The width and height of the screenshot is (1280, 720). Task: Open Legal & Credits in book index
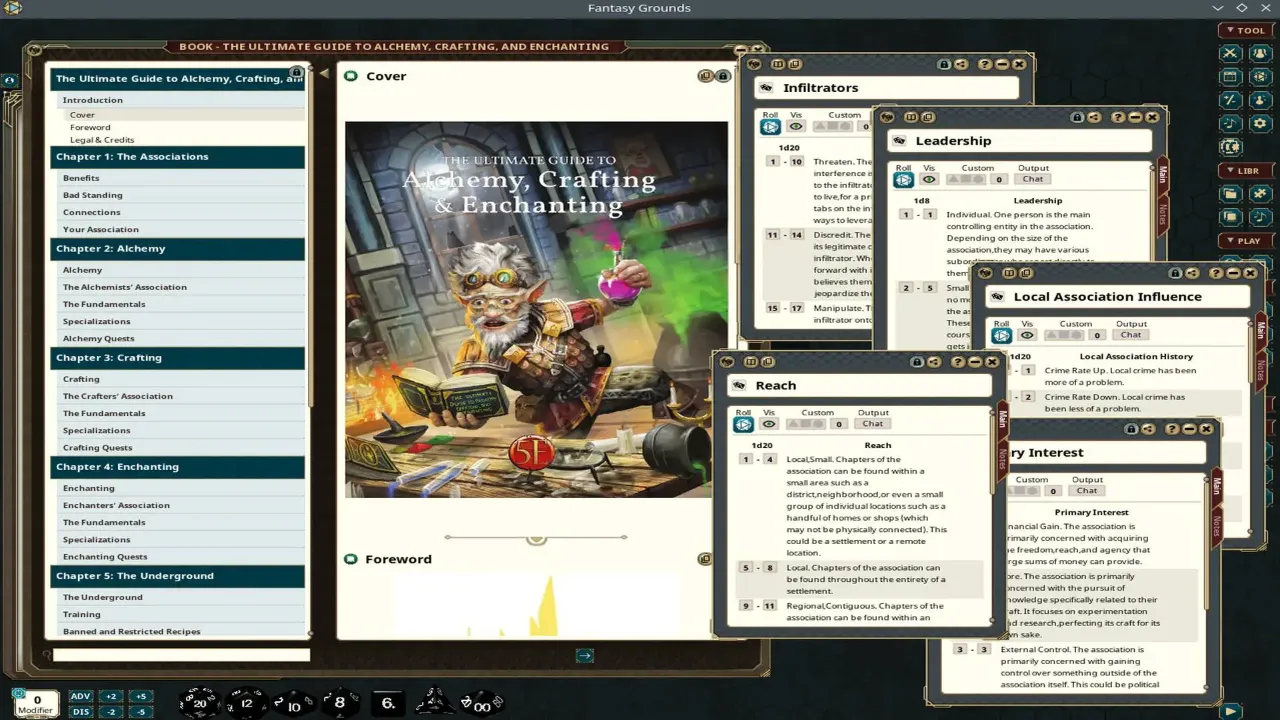(x=102, y=140)
